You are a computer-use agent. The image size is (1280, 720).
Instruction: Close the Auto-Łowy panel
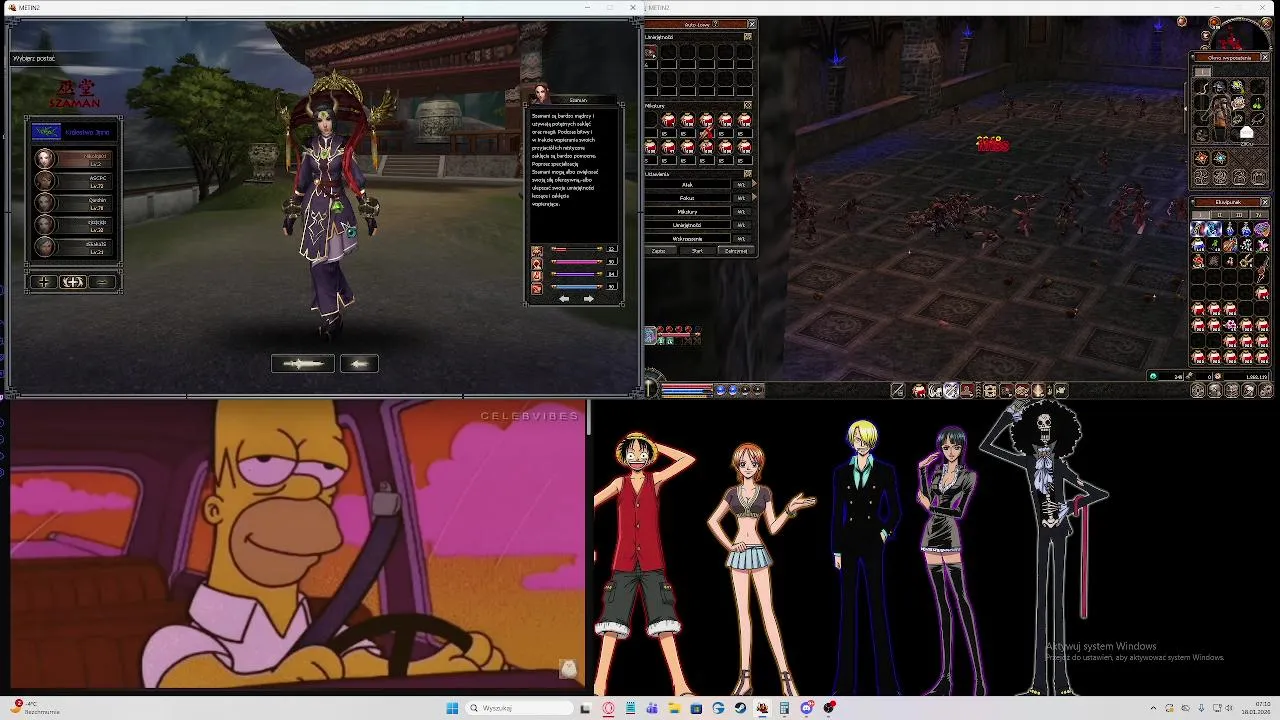tap(752, 24)
